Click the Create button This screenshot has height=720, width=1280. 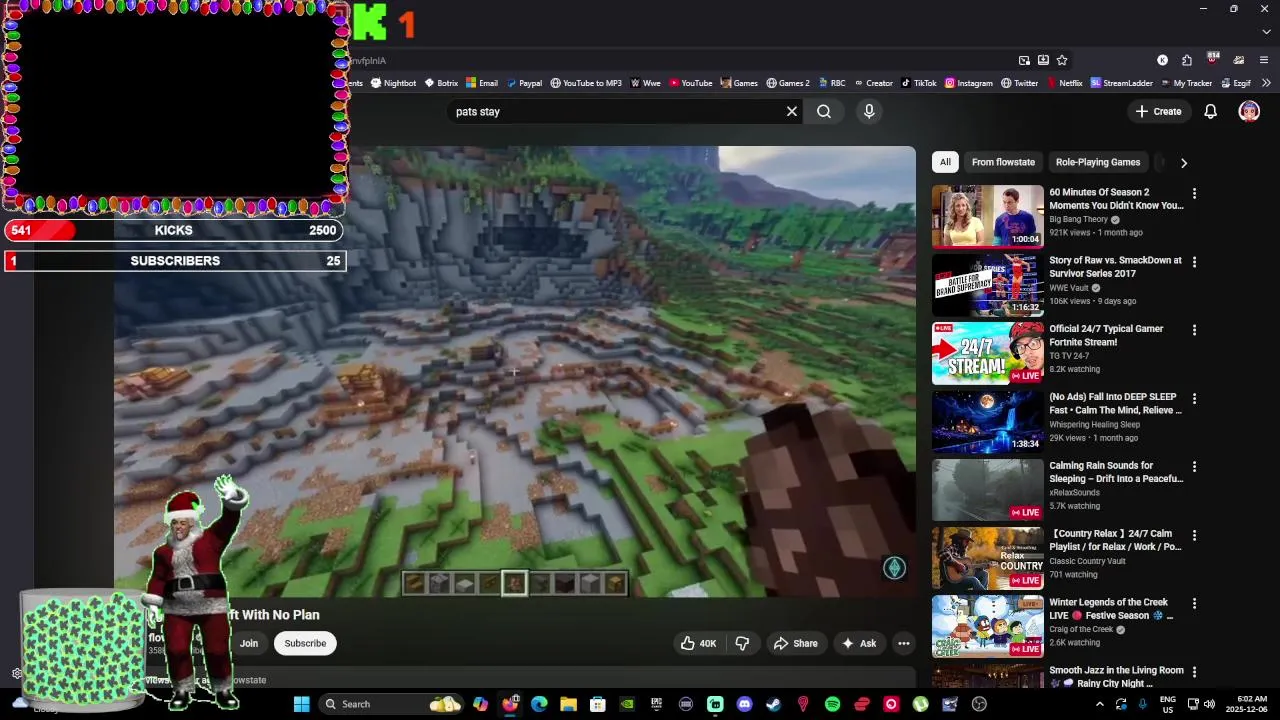pyautogui.click(x=1158, y=112)
